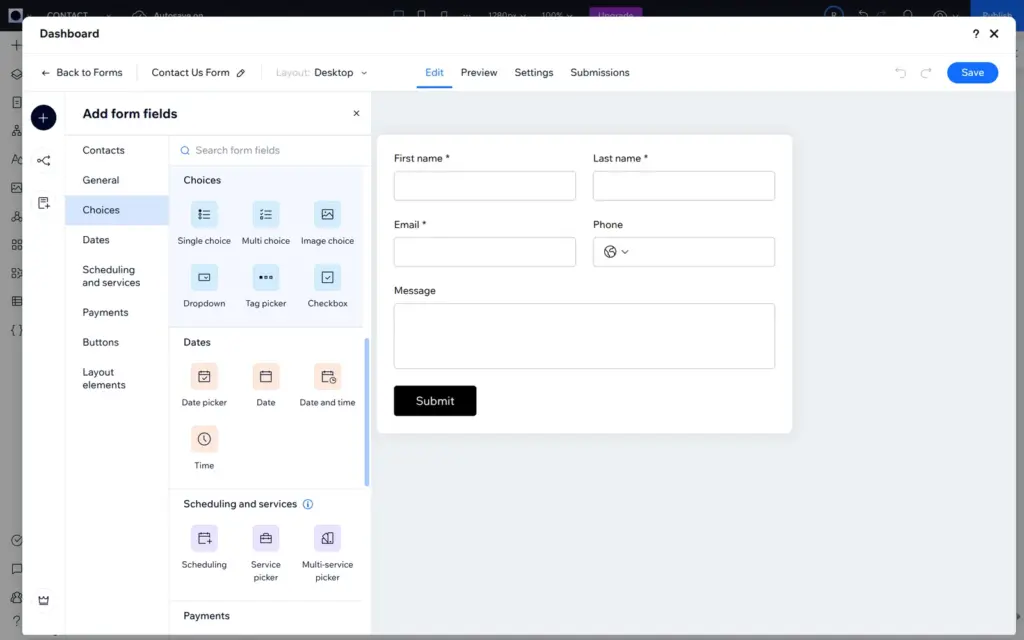The width and height of the screenshot is (1024, 640).
Task: Switch to the Preview tab
Action: (x=479, y=72)
